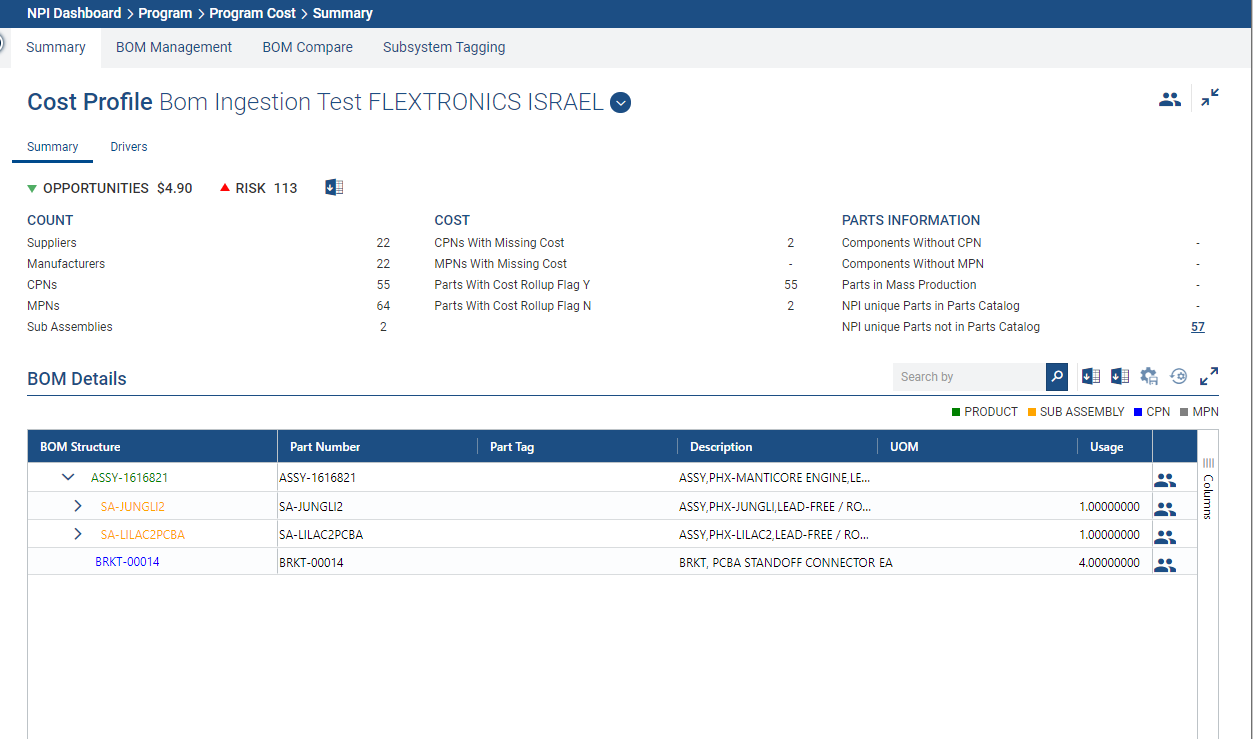Export summary via the Excel icon beside RISK
1253x739 pixels.
334,187
